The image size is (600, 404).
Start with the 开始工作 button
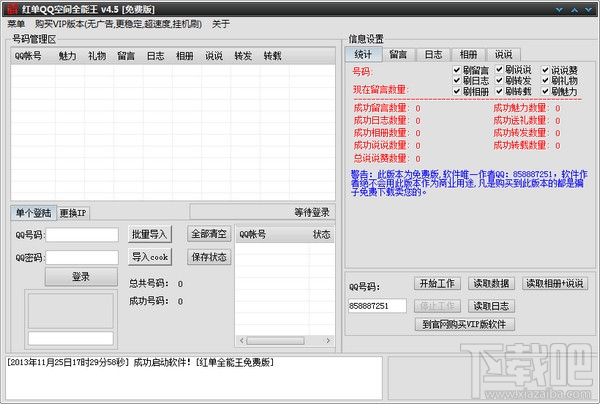(x=437, y=283)
